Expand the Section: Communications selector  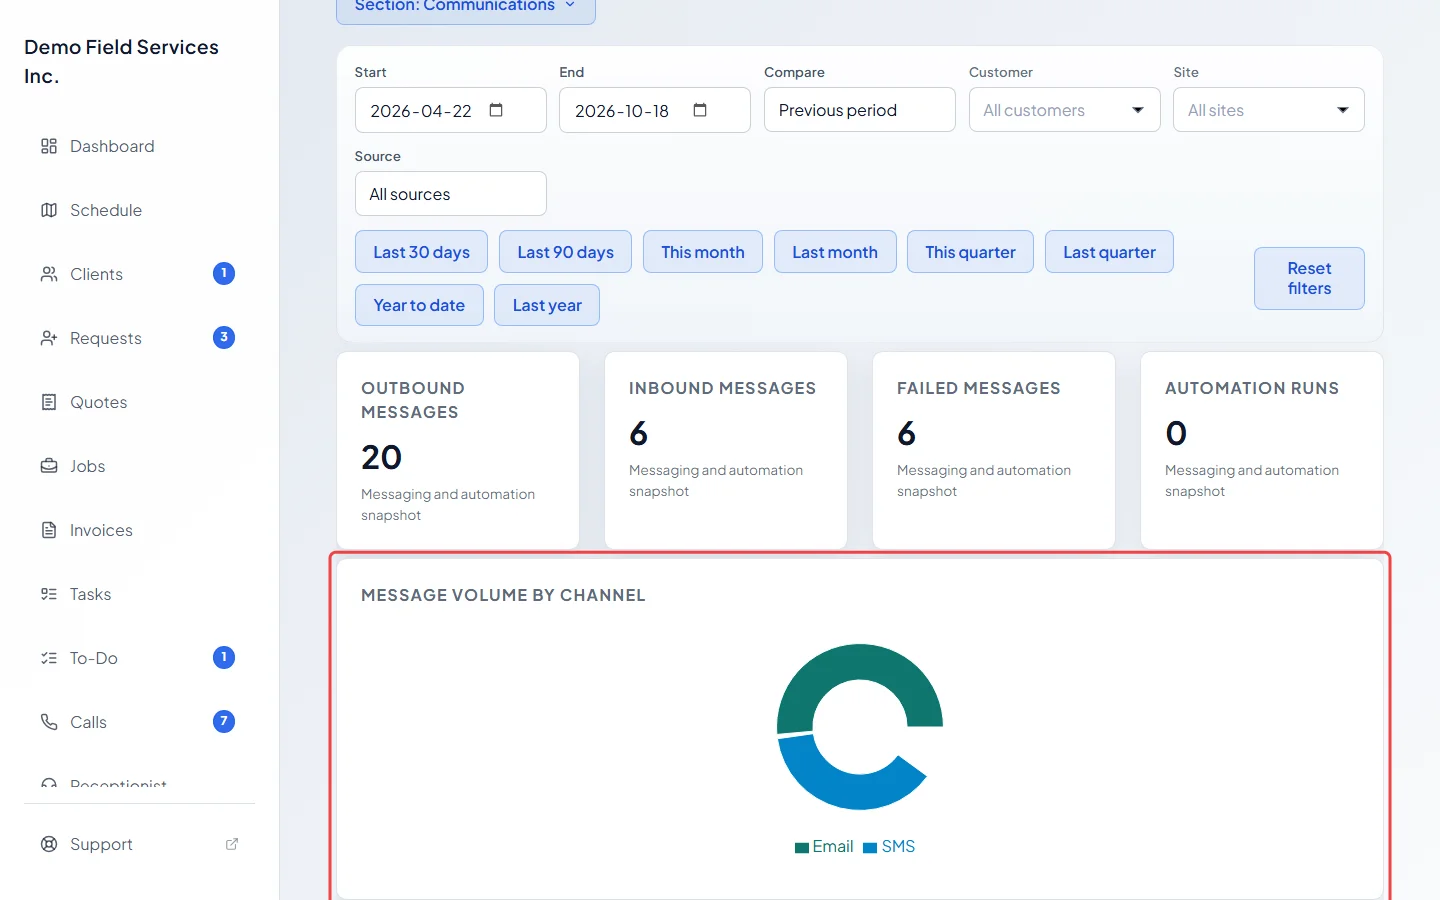[466, 7]
